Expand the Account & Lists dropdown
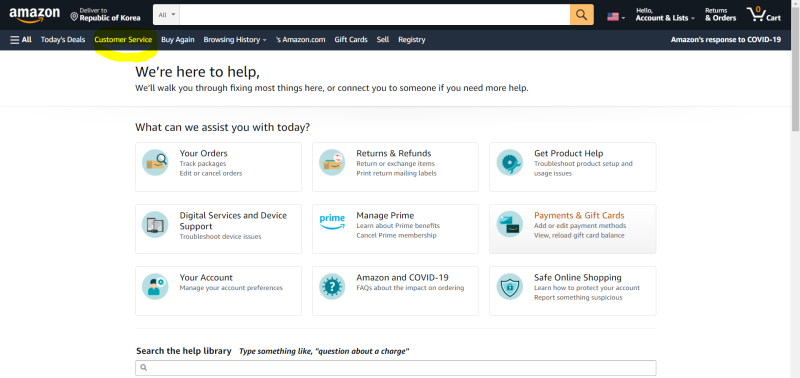Screen dimensions: 800x378 point(665,15)
